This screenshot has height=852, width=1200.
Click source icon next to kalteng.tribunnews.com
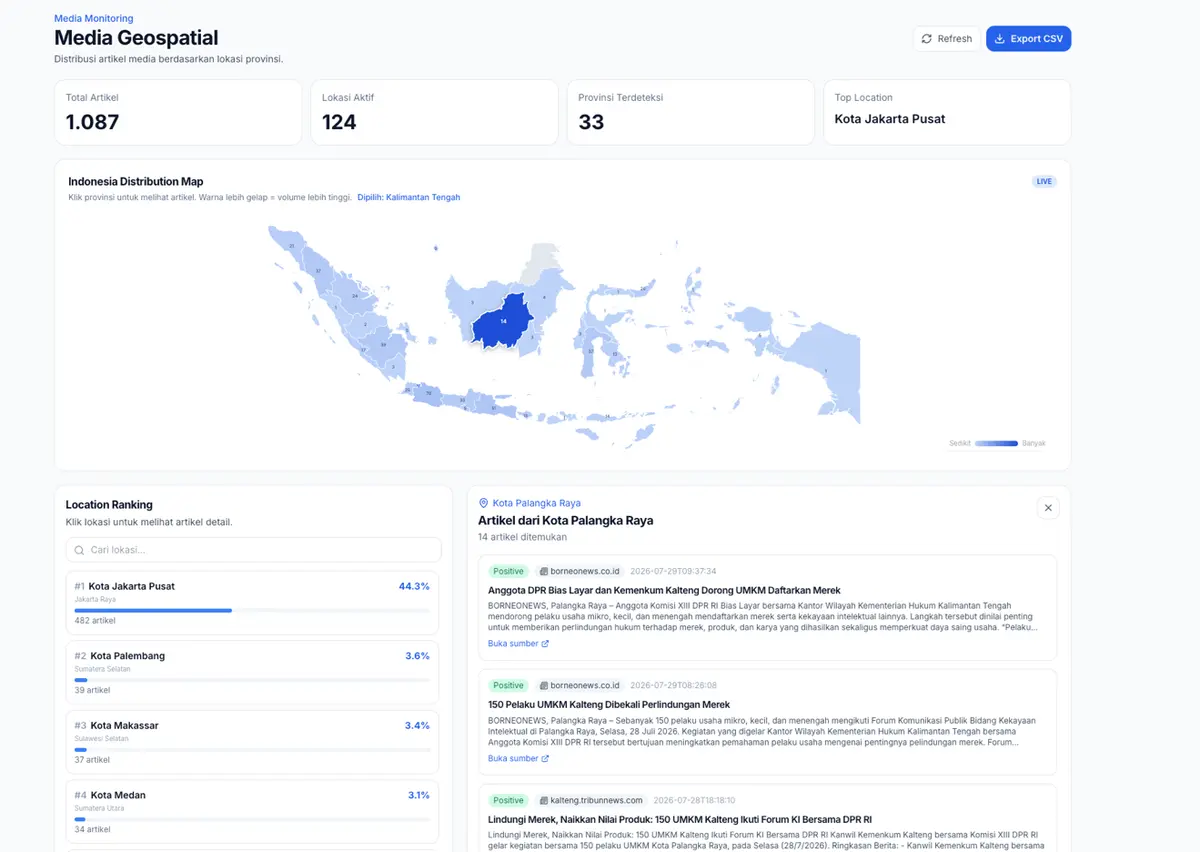pos(543,800)
